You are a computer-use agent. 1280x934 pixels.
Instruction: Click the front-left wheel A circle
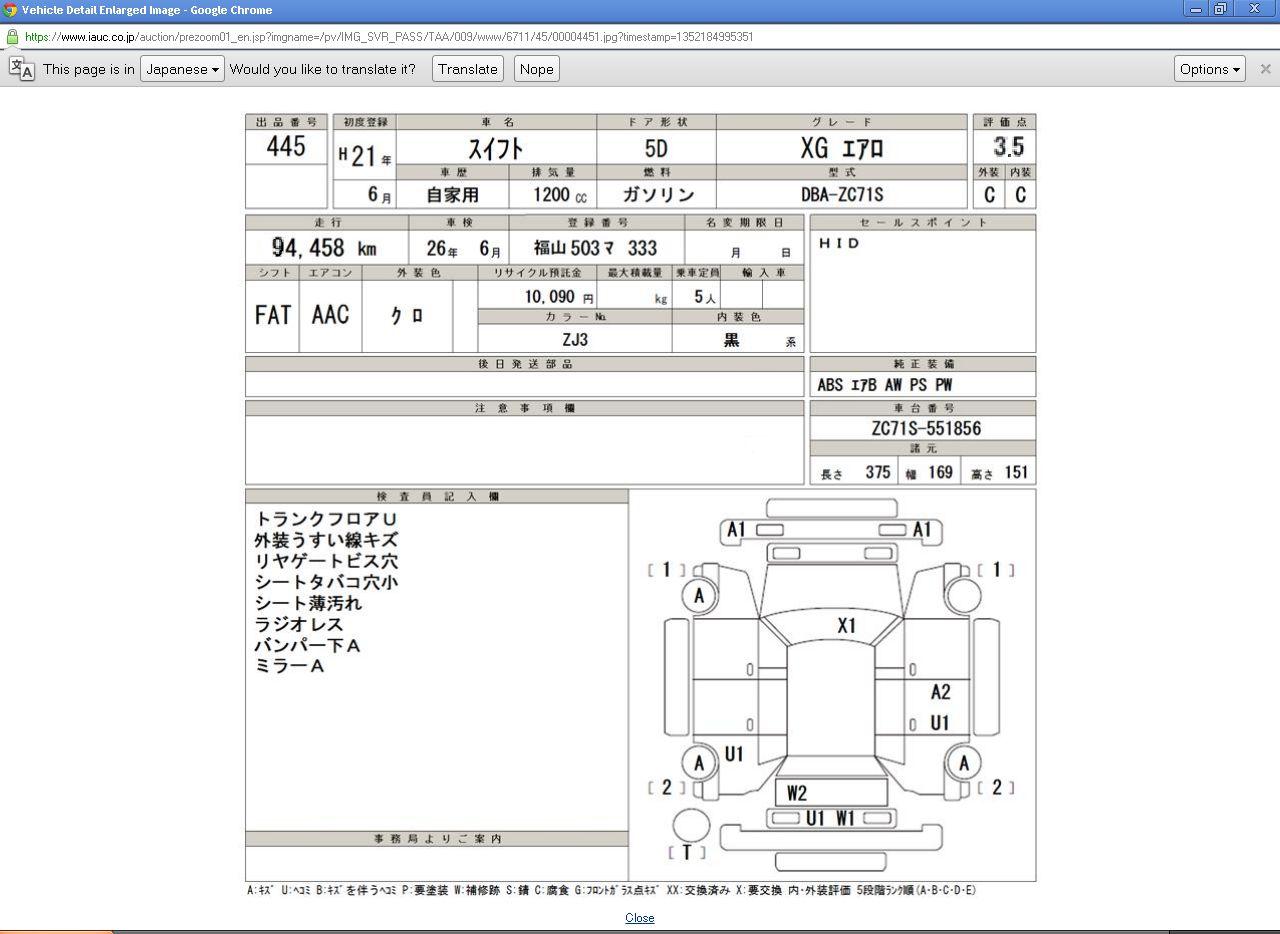click(x=699, y=597)
